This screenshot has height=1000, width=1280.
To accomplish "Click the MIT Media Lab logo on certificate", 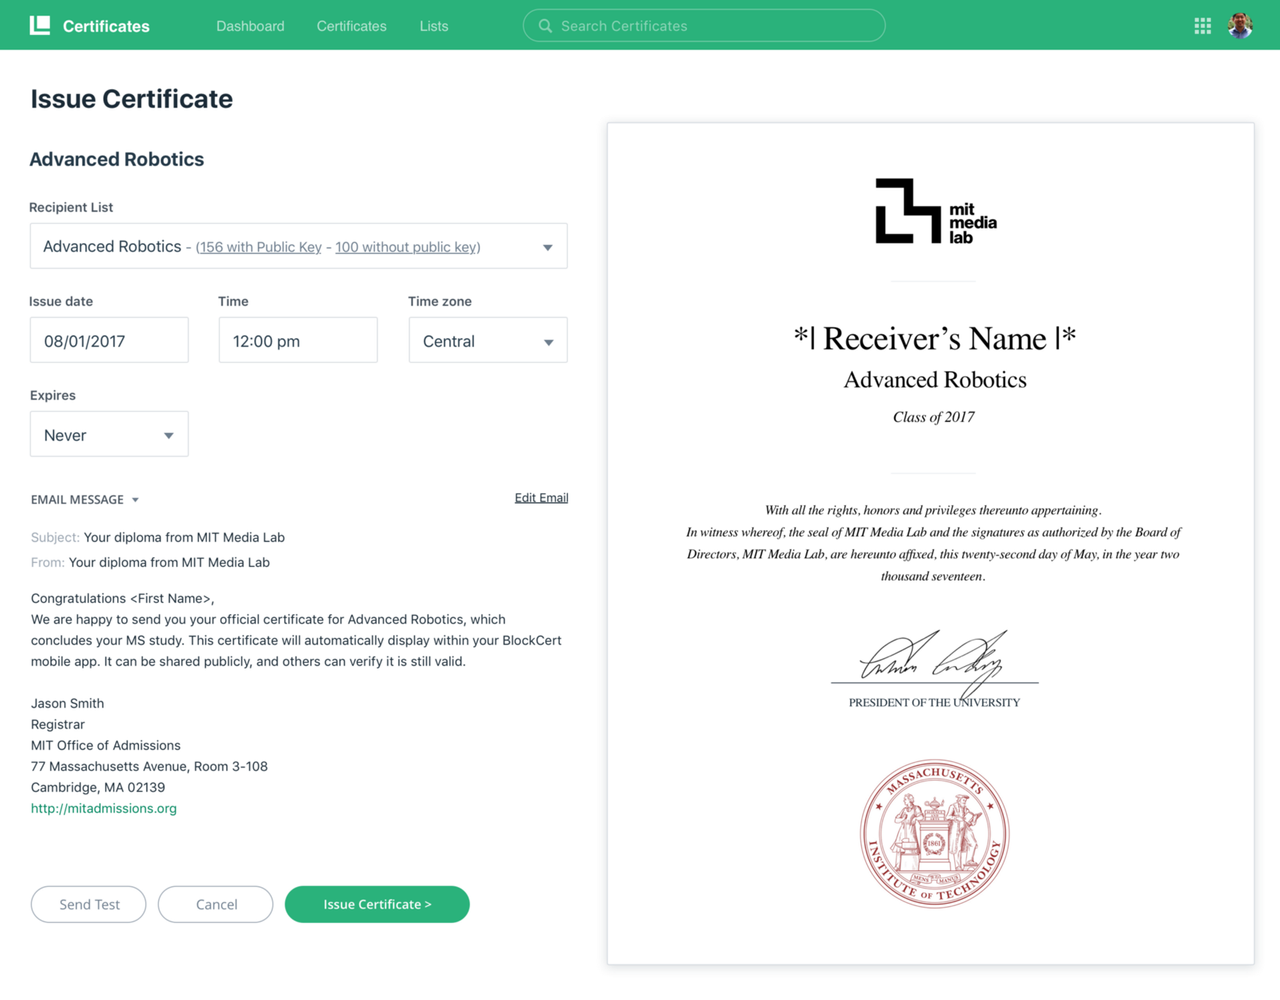I will pos(935,211).
